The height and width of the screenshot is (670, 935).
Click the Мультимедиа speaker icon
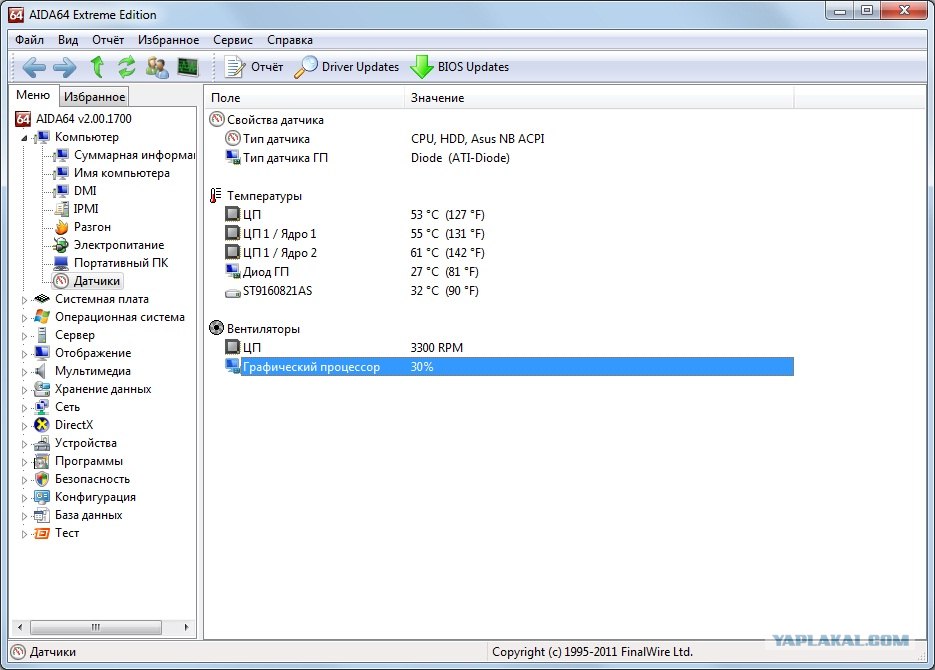41,371
